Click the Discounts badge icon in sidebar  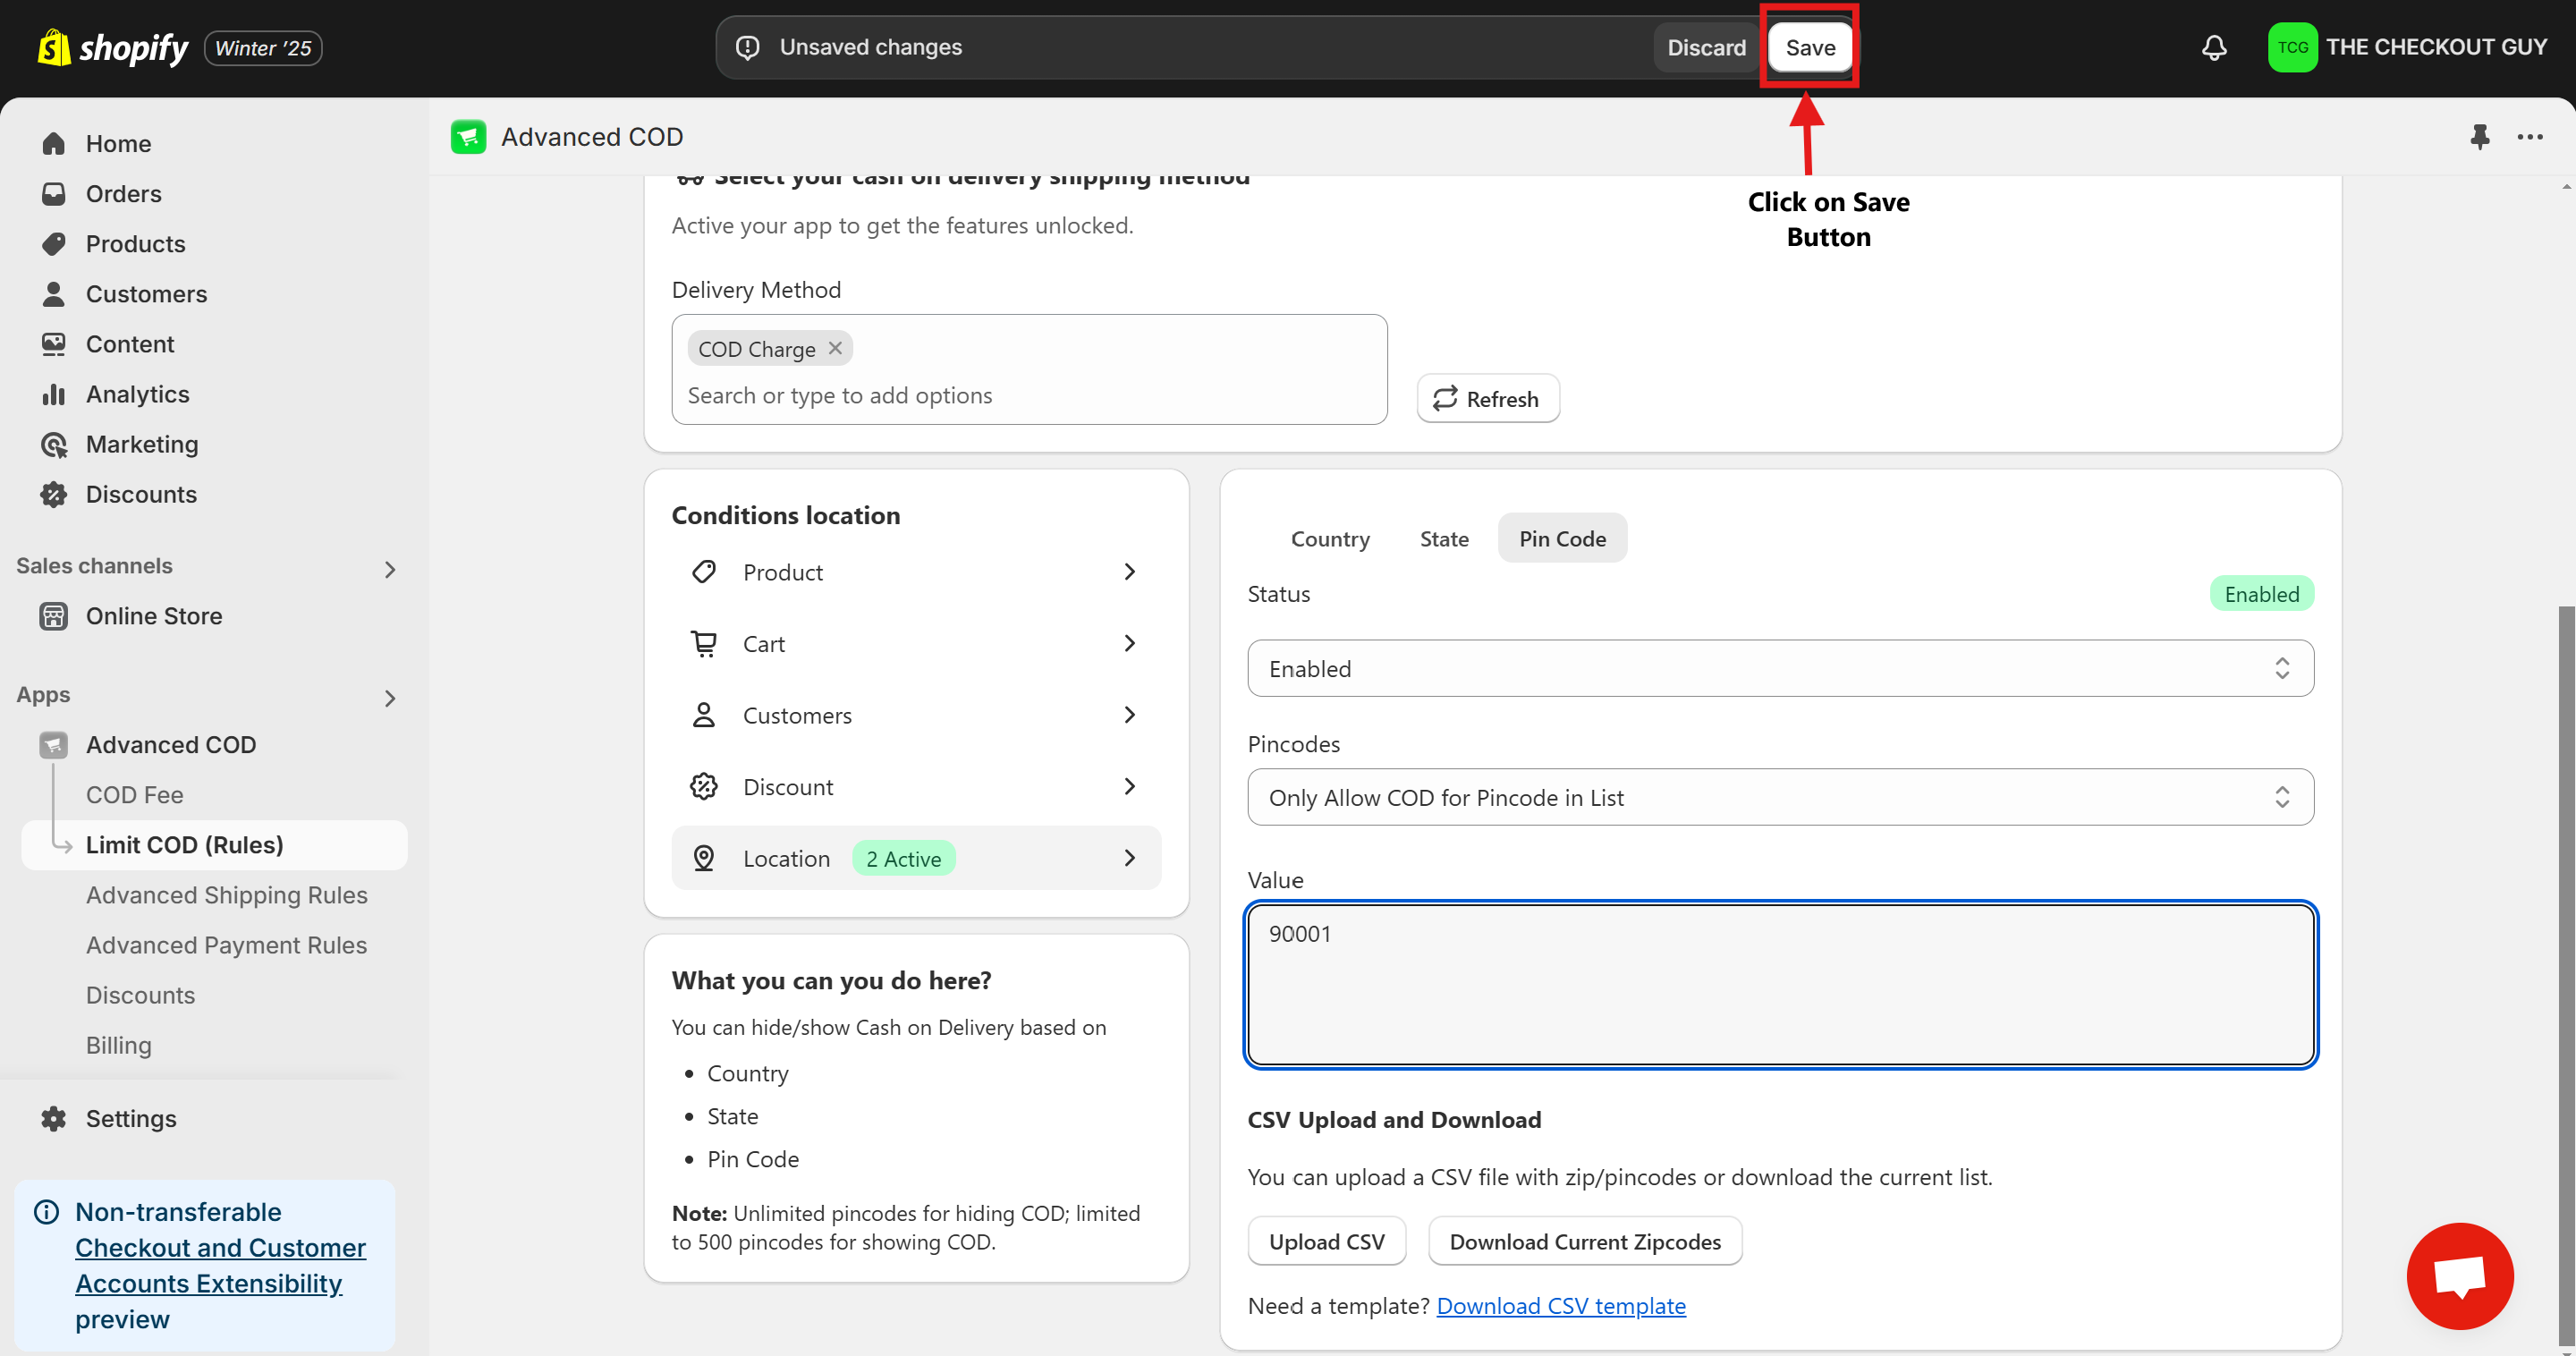(x=54, y=494)
